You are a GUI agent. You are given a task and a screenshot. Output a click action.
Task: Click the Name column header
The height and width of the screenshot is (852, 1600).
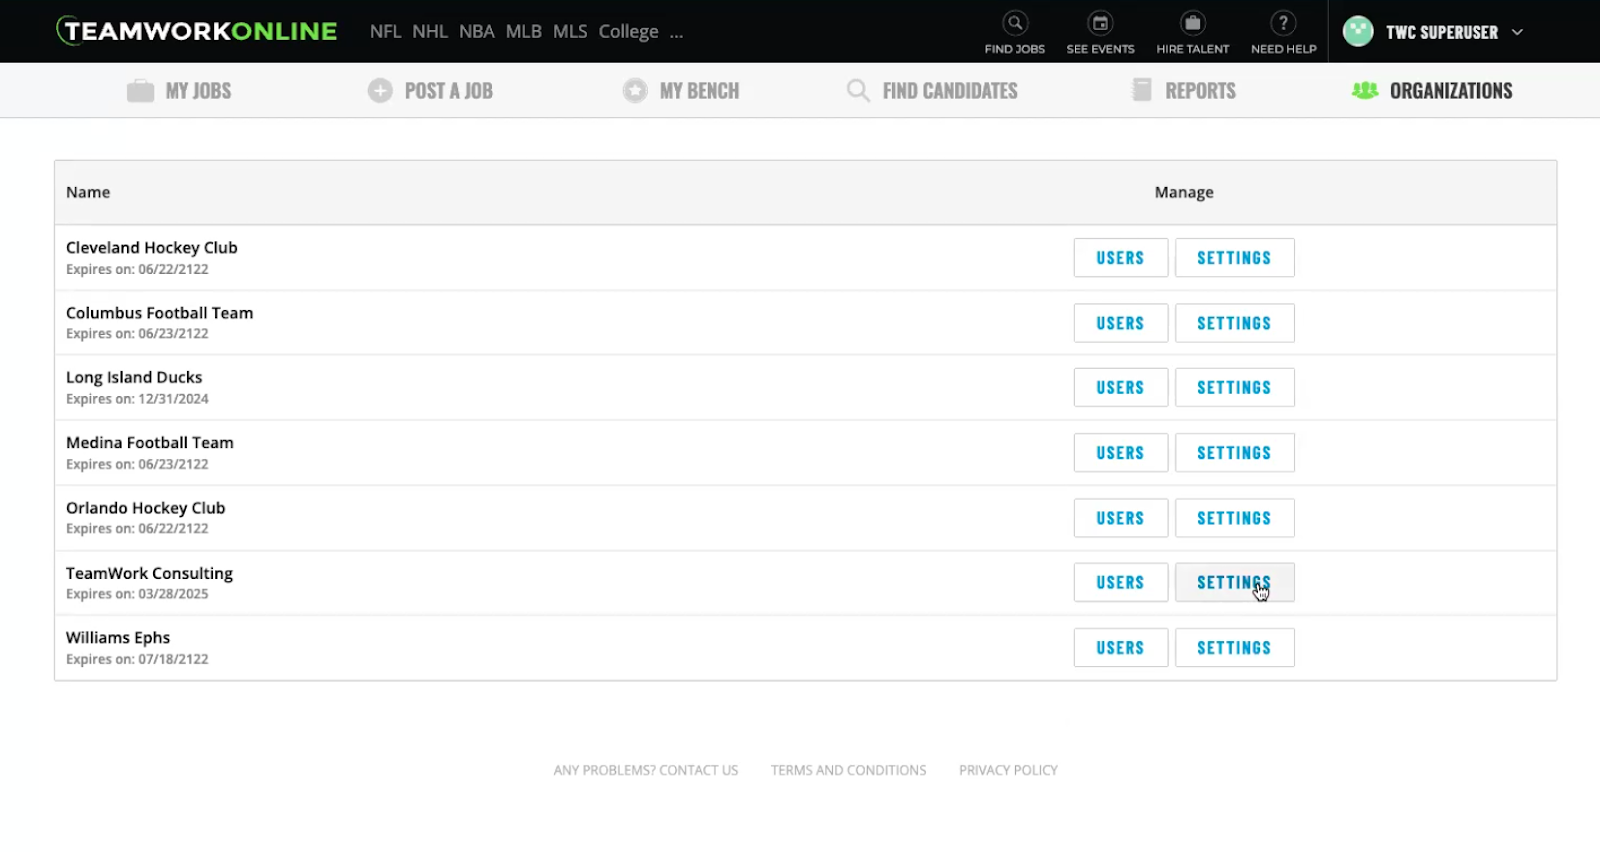click(x=88, y=192)
